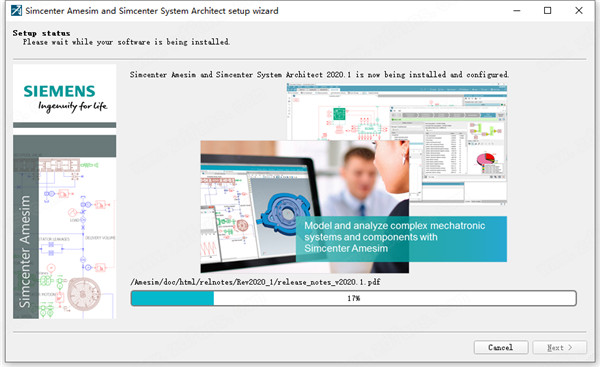The height and width of the screenshot is (367, 600).
Task: Click the green chip component in diagram
Action: coord(339,114)
